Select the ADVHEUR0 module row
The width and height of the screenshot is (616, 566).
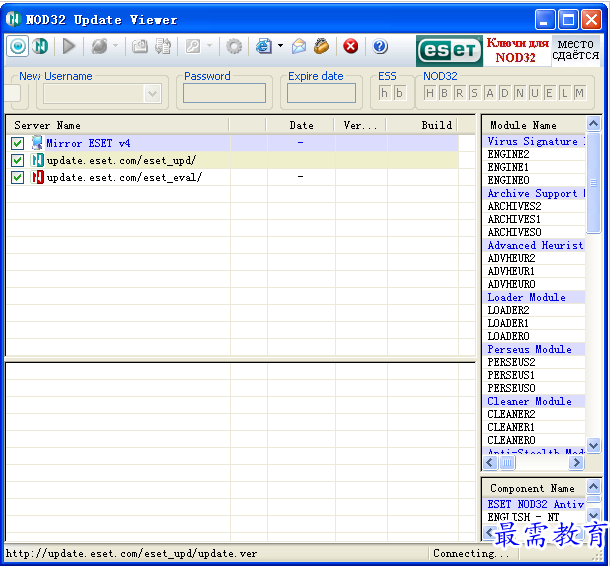[534, 284]
